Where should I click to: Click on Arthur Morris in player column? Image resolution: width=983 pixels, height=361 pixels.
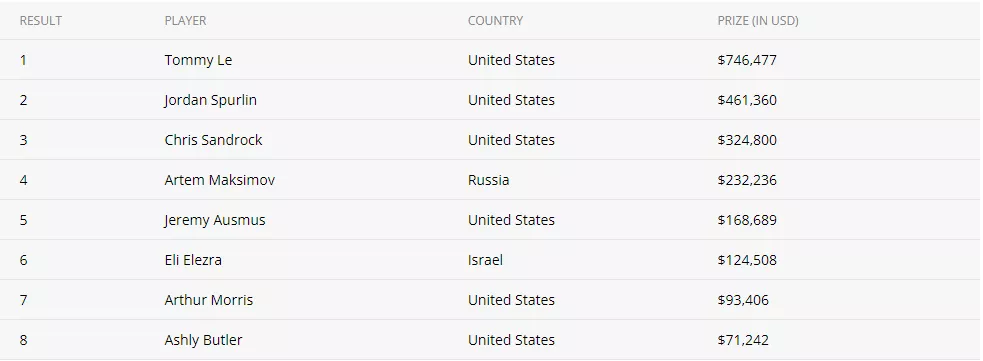(x=209, y=300)
